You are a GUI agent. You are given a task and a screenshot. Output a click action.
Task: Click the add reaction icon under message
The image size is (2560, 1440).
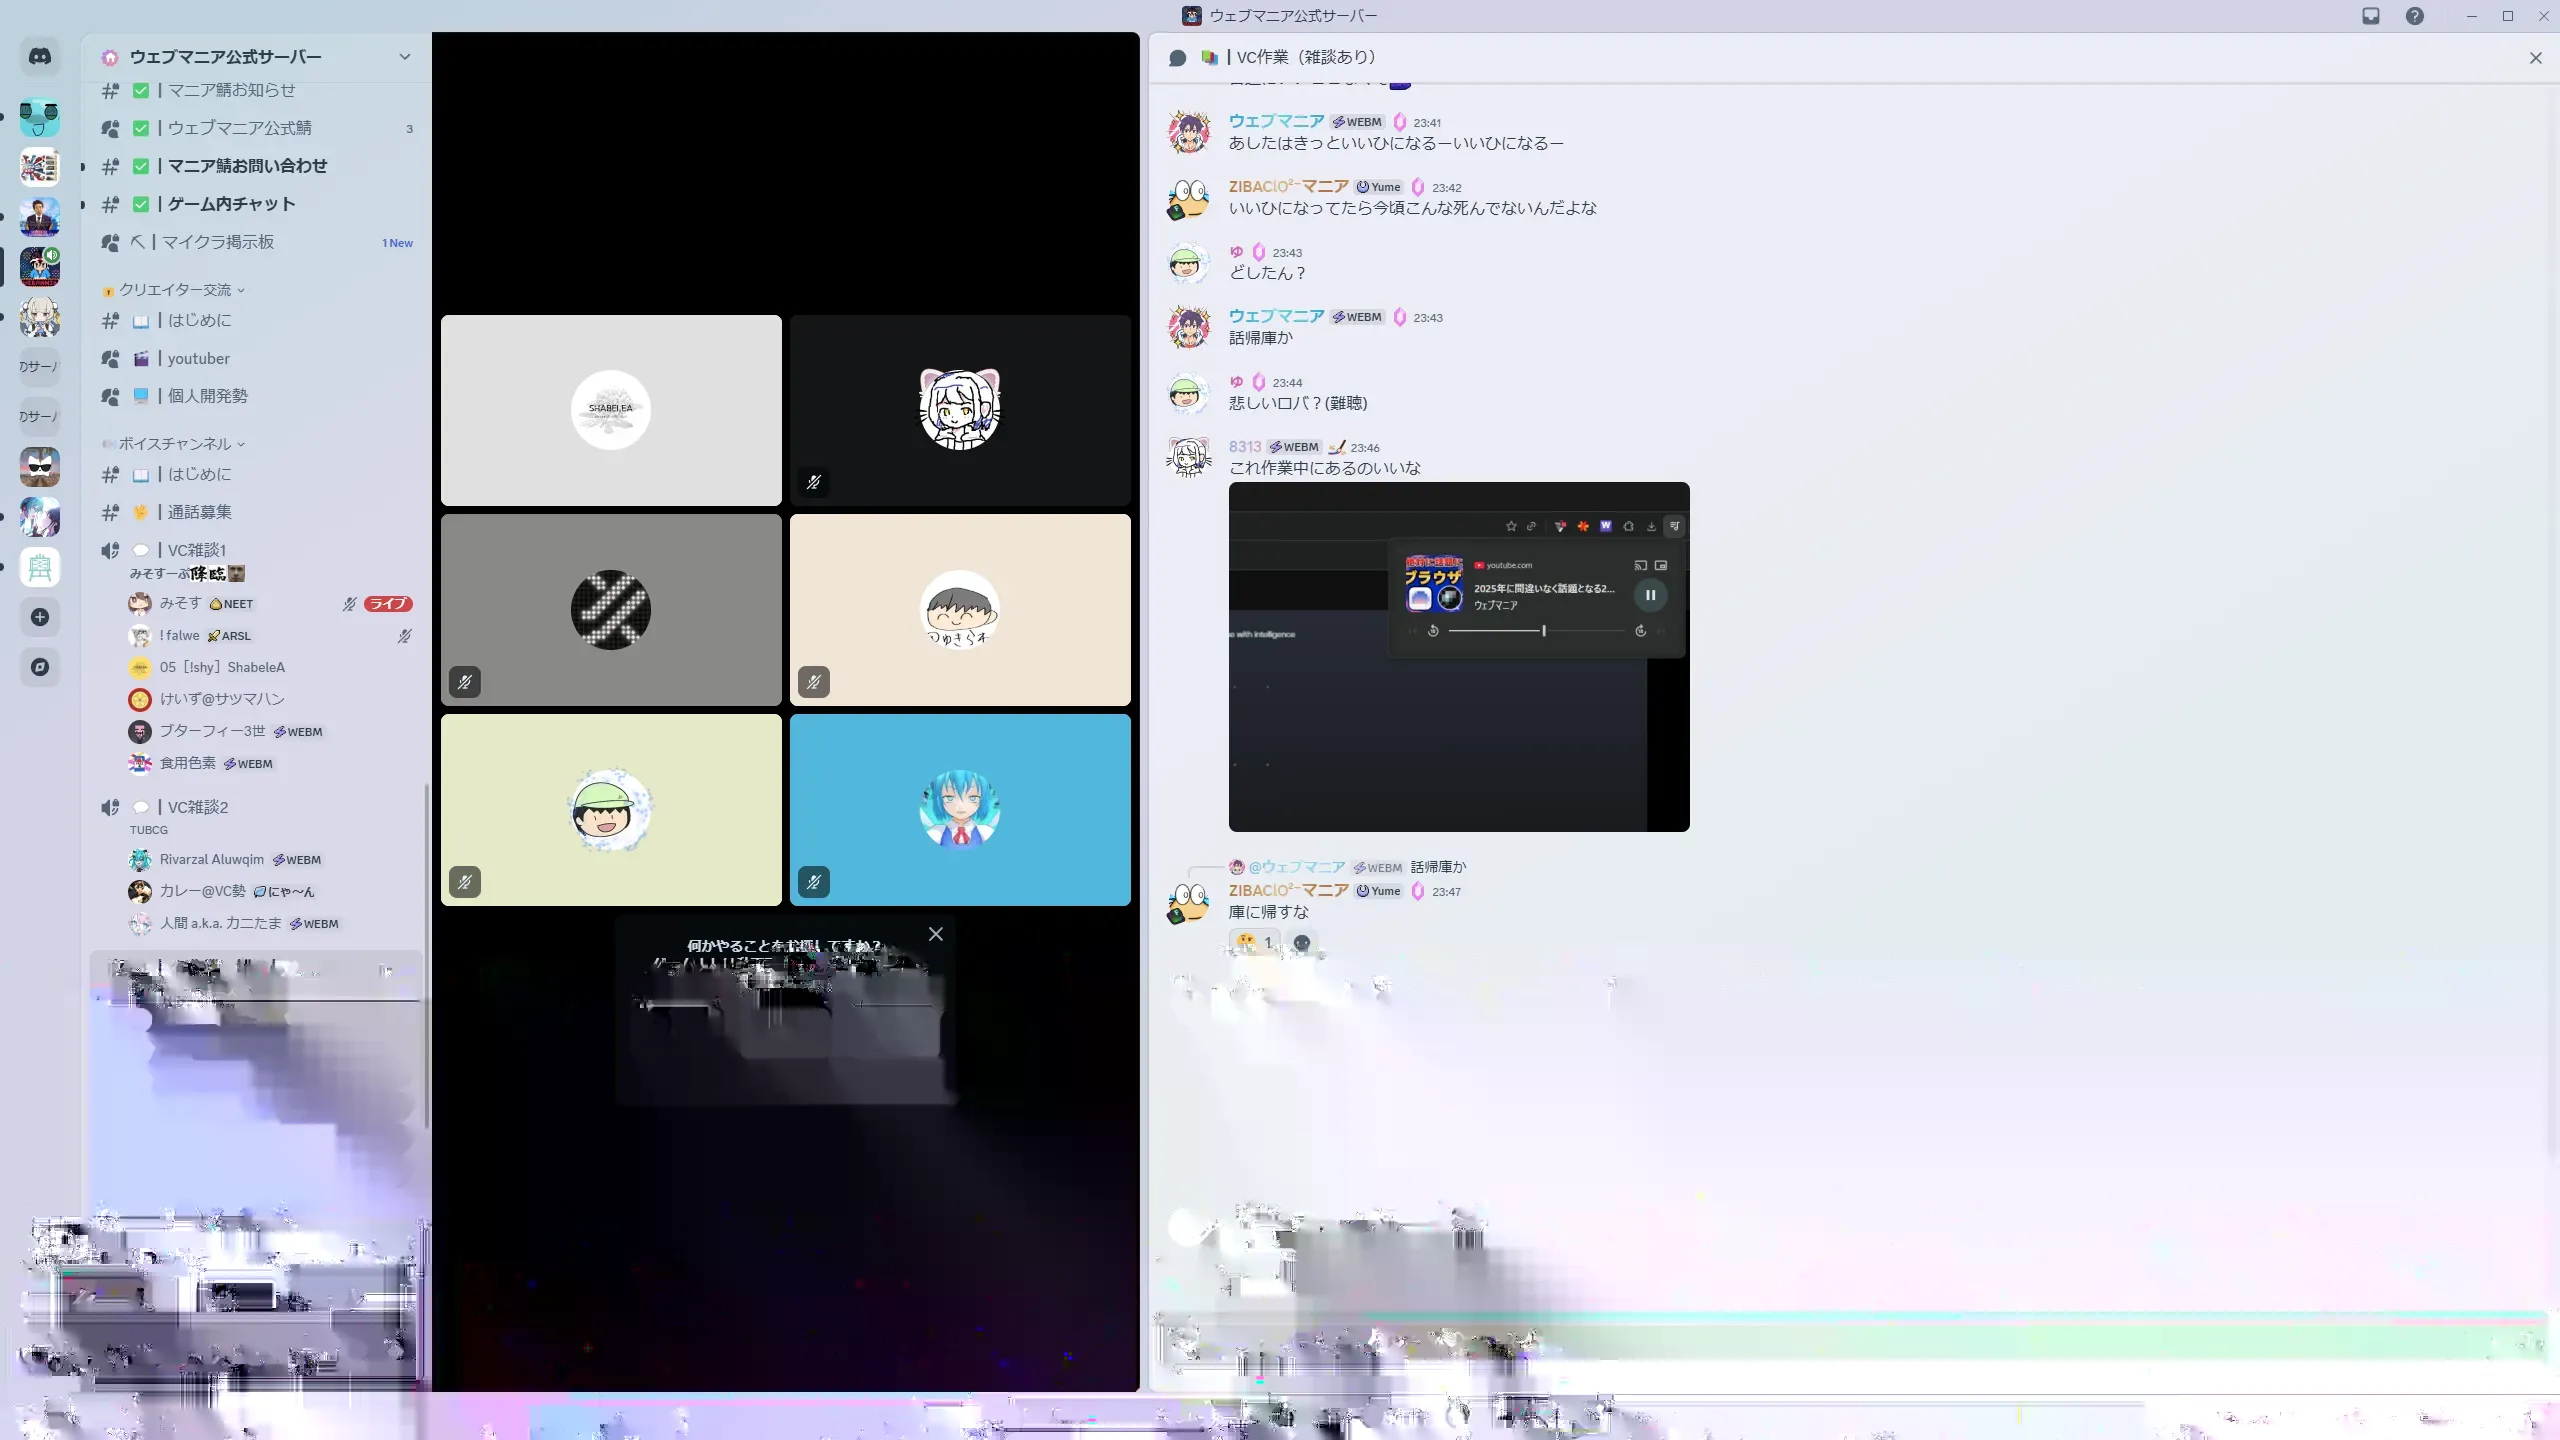click(1302, 942)
